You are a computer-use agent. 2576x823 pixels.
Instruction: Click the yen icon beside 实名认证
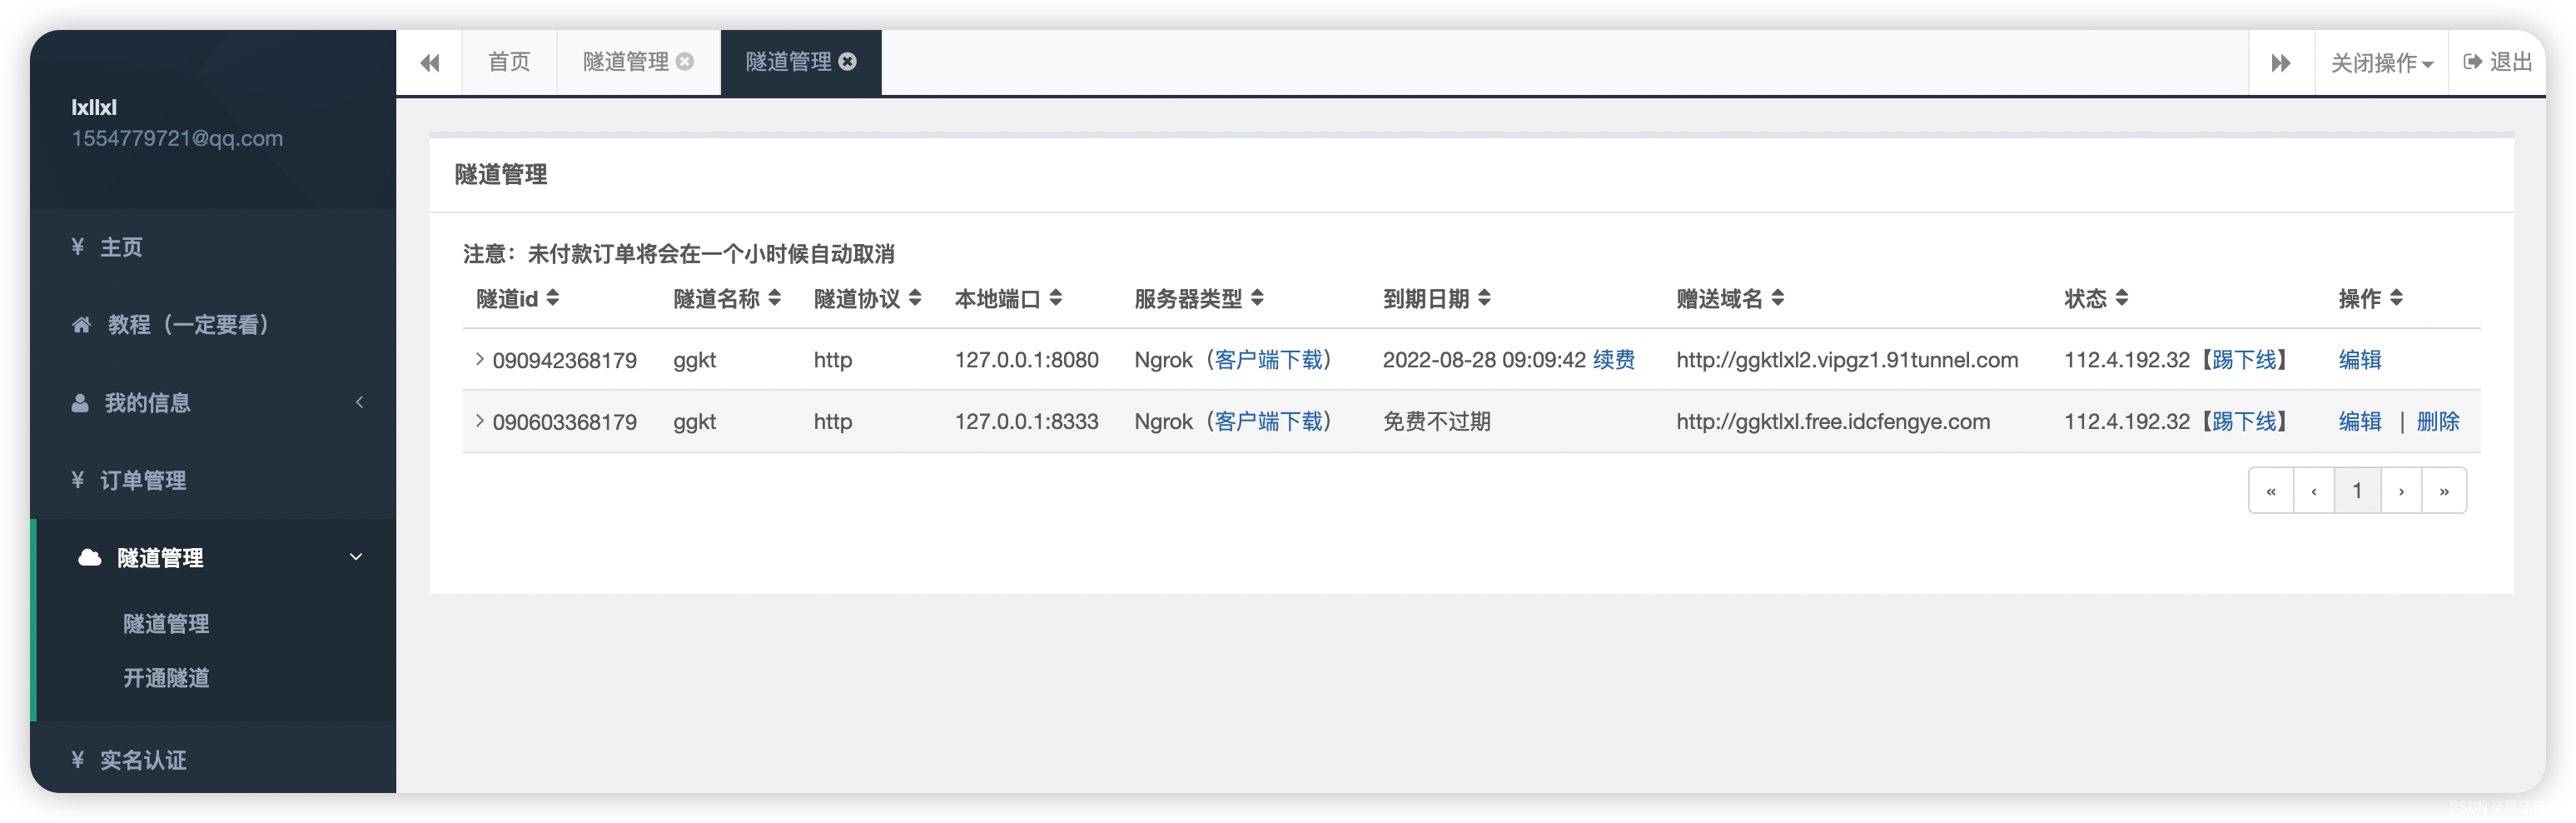[x=78, y=760]
